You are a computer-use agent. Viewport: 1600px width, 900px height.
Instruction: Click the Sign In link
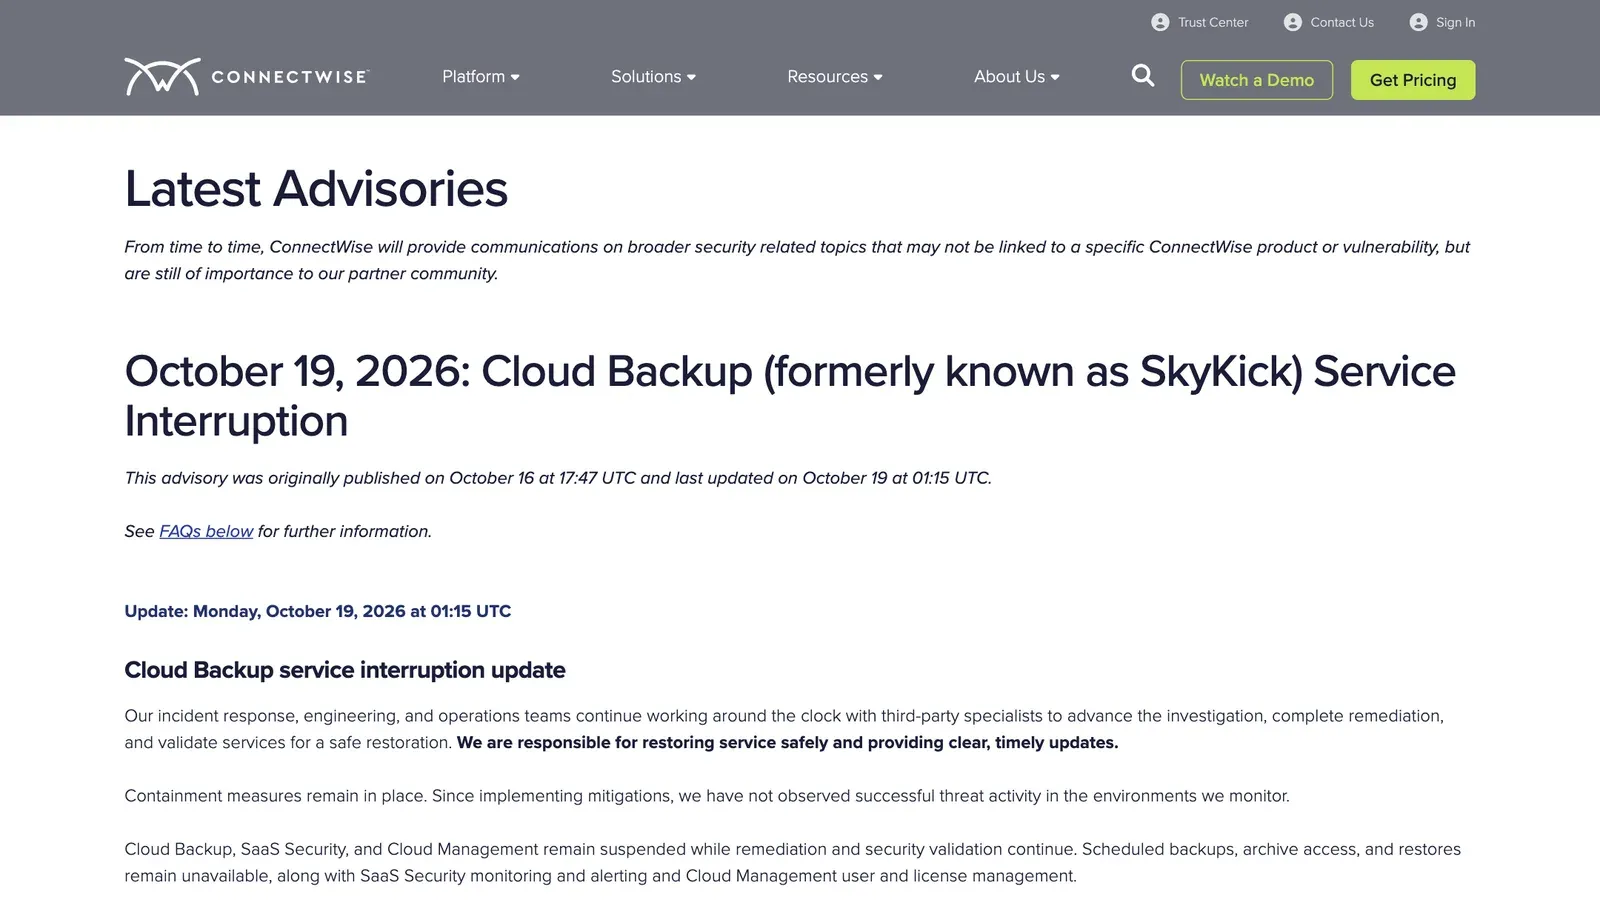click(1455, 22)
